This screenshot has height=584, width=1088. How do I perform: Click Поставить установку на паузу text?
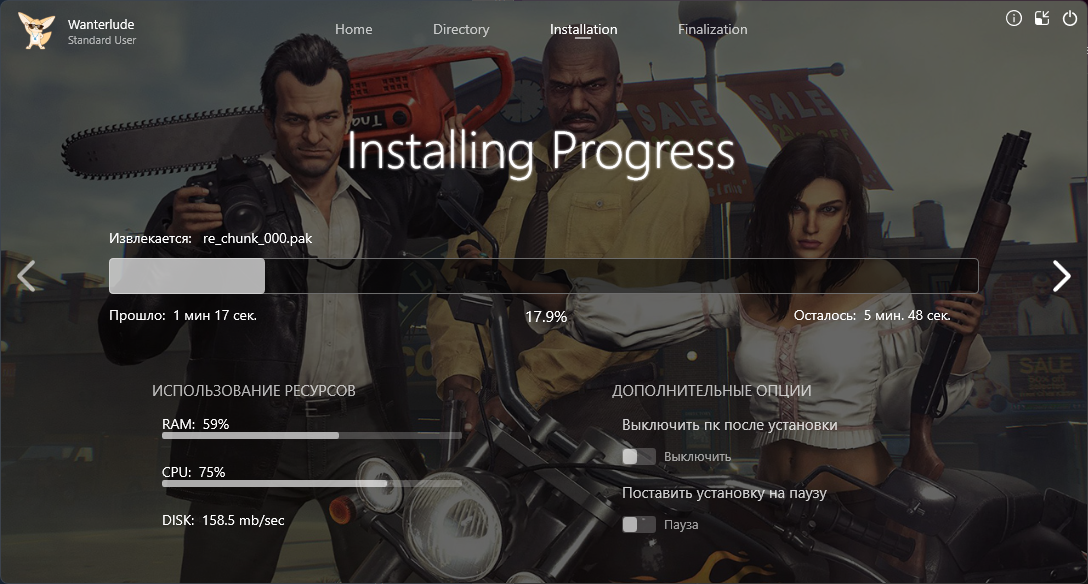click(724, 493)
